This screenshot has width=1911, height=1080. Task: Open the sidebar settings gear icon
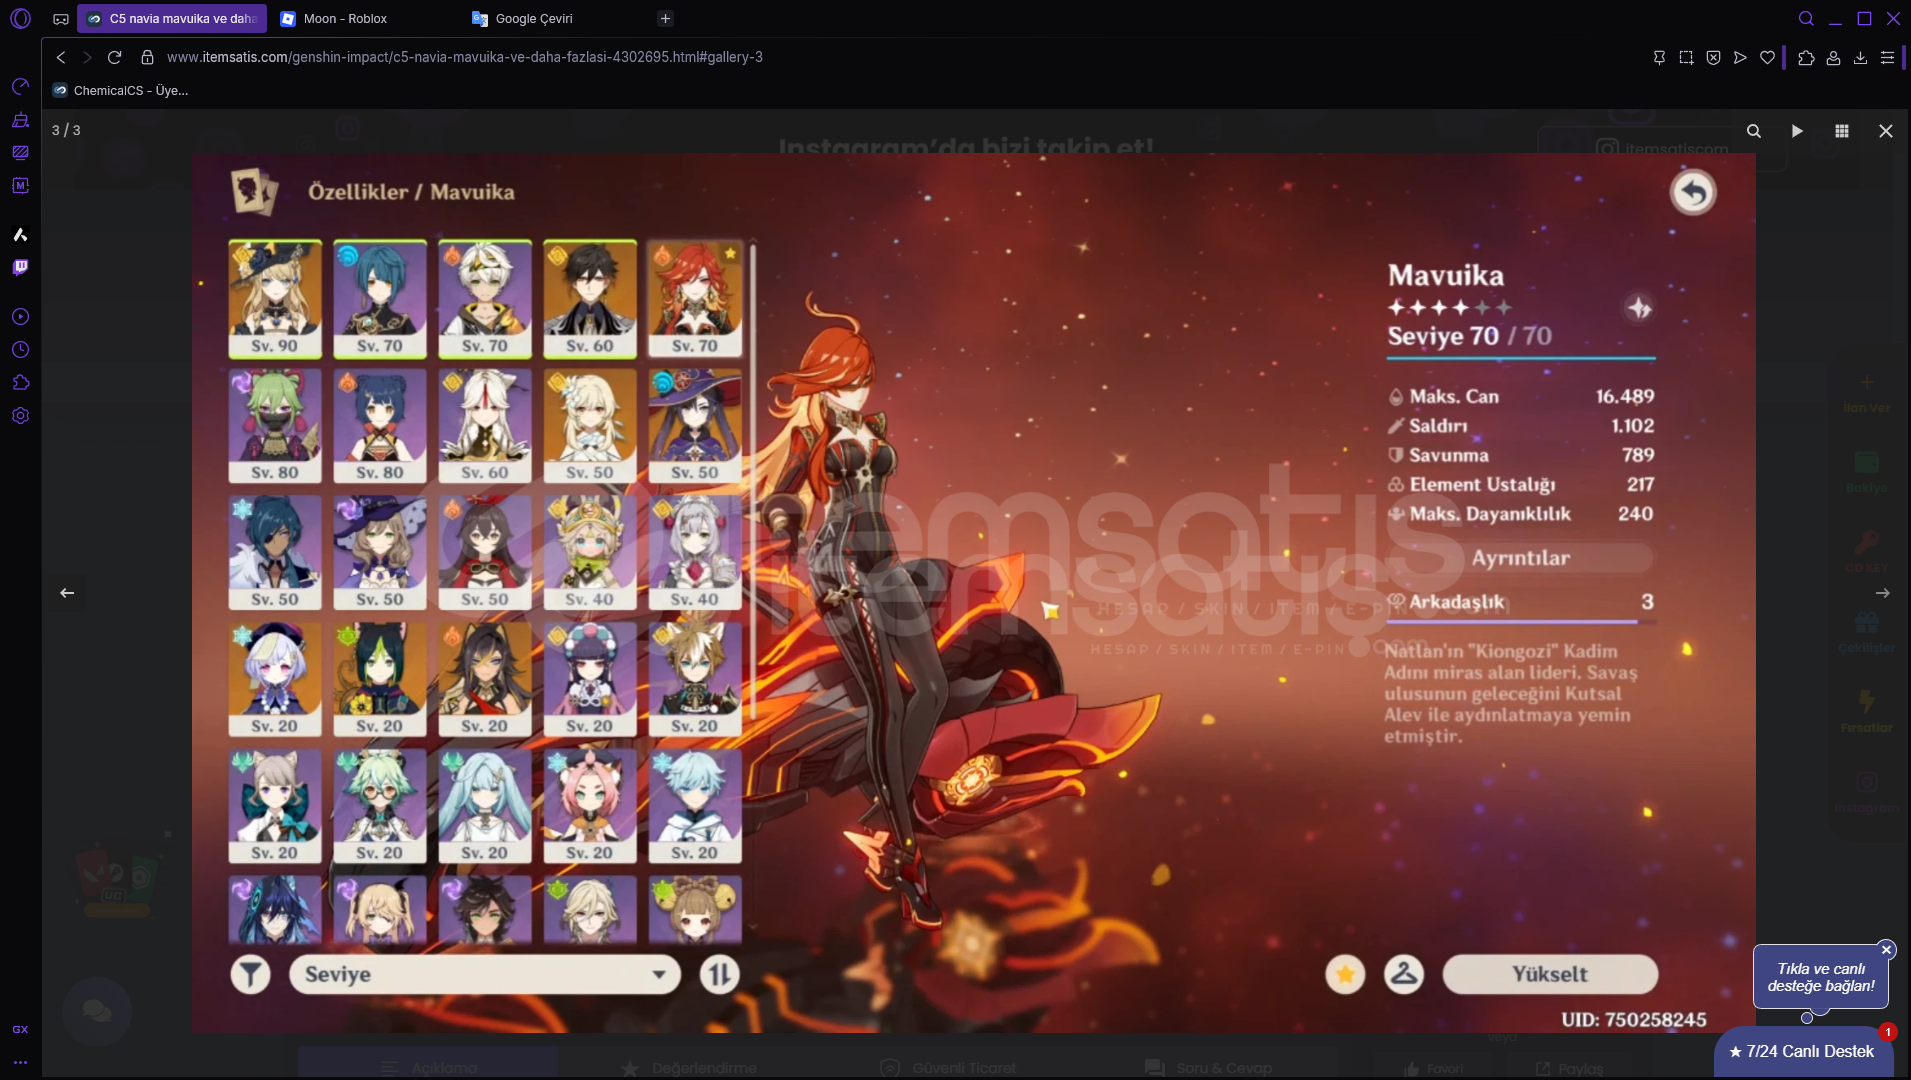click(x=20, y=415)
